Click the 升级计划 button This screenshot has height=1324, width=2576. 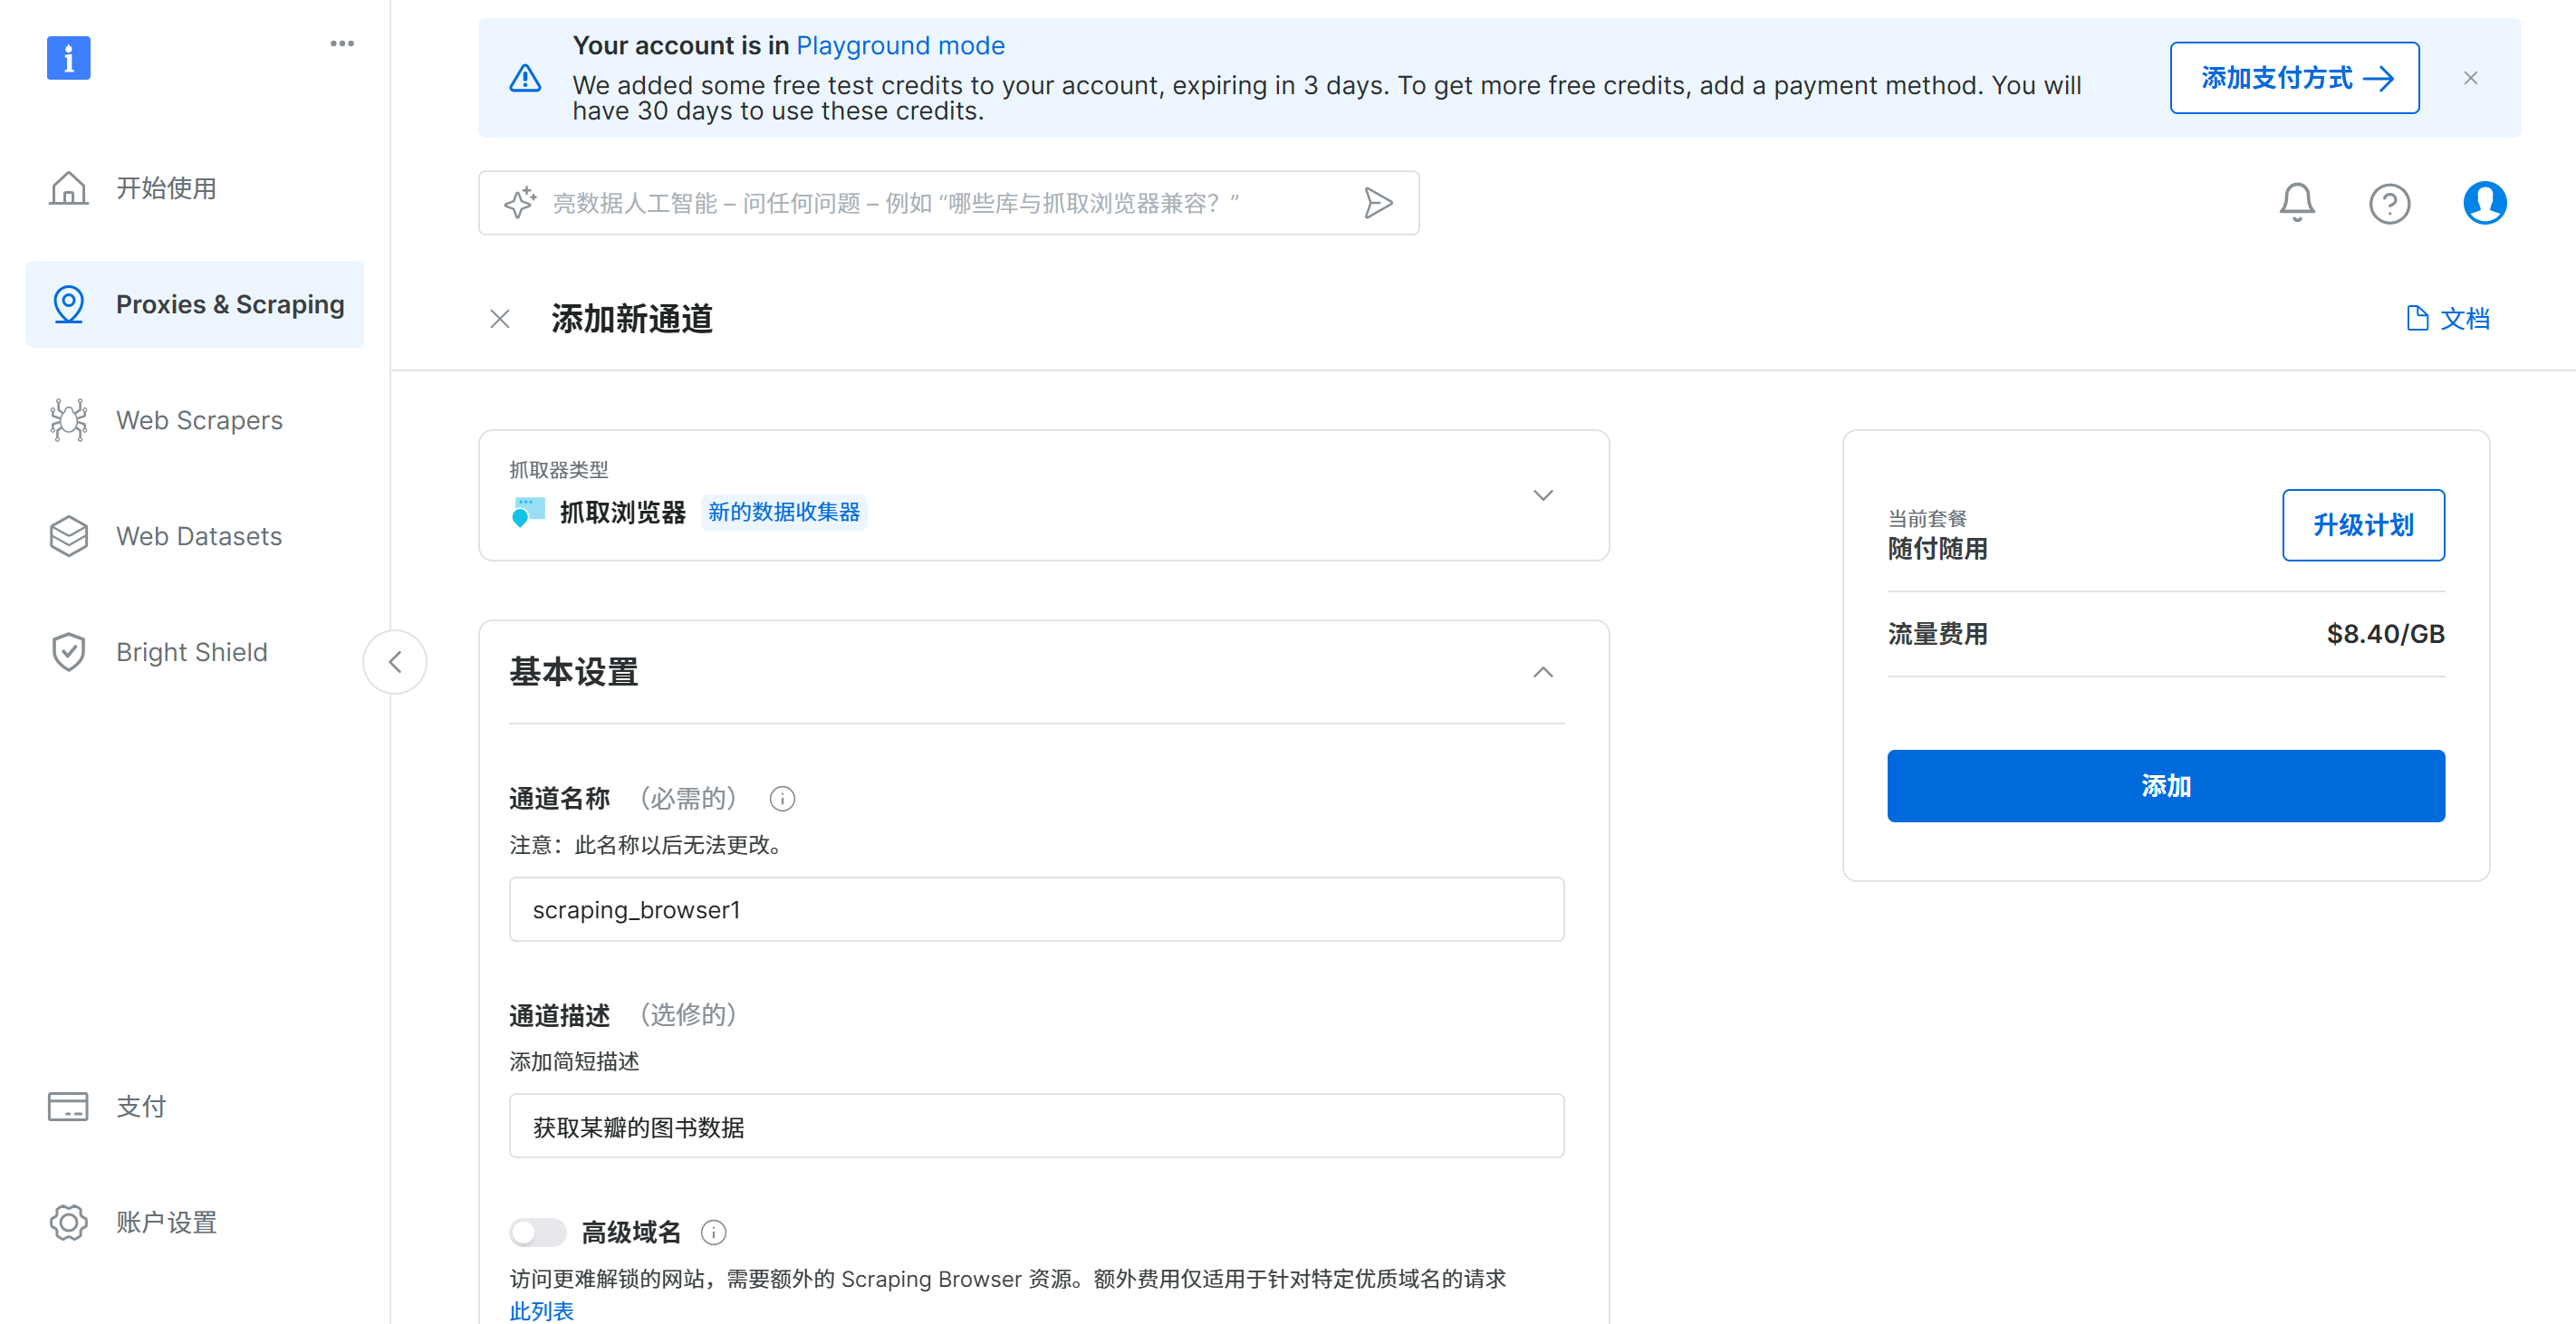2362,525
